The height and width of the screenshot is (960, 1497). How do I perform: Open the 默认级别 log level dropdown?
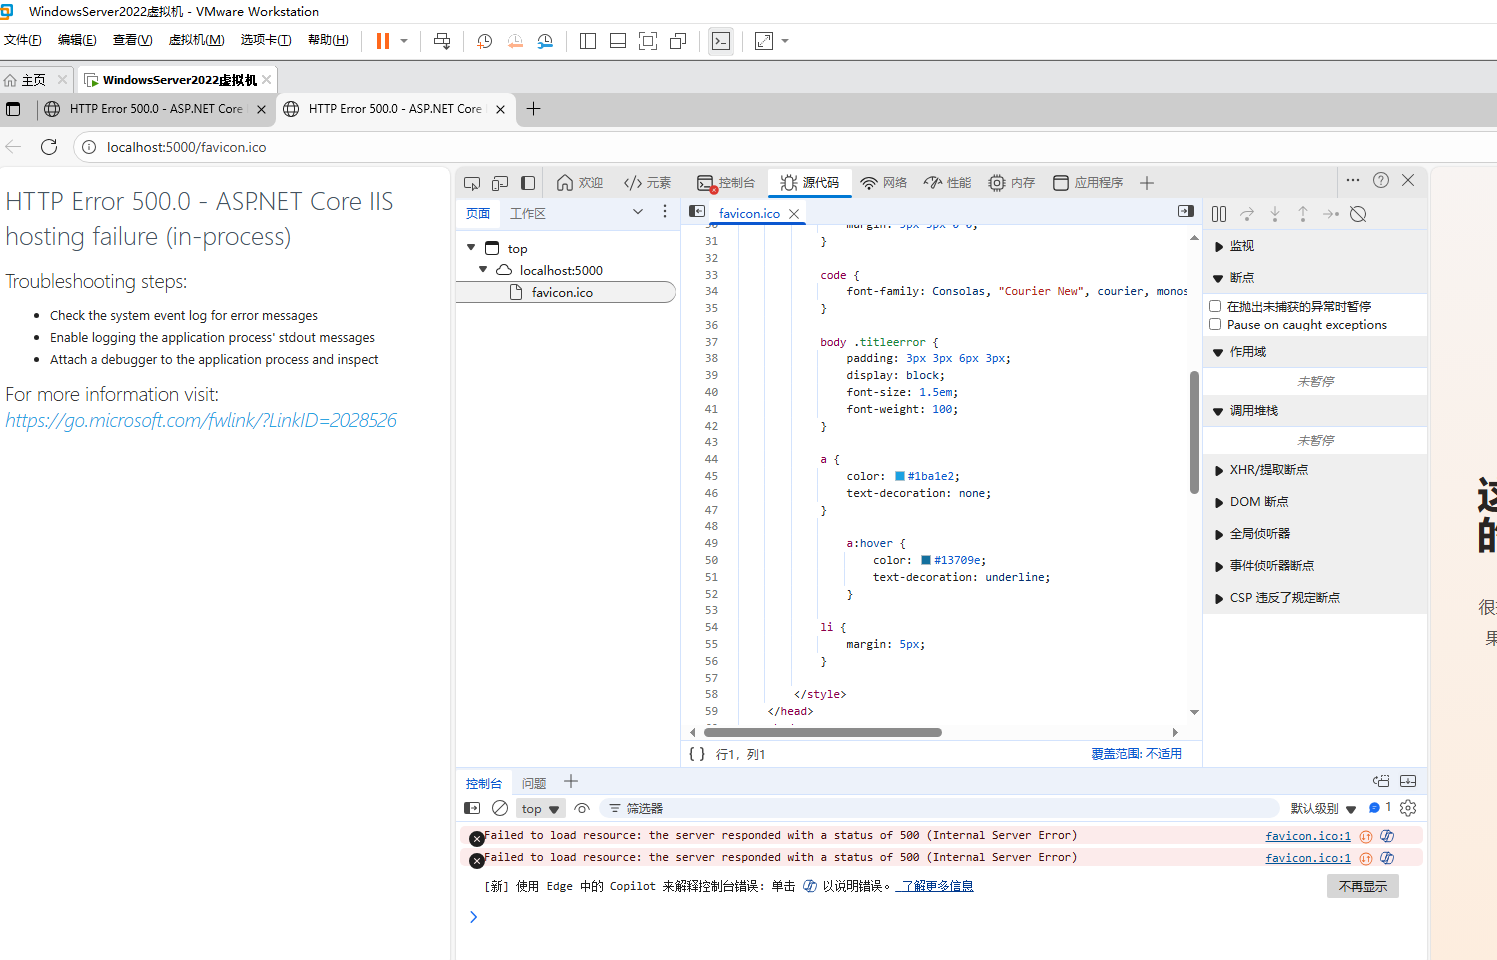[x=1323, y=809]
